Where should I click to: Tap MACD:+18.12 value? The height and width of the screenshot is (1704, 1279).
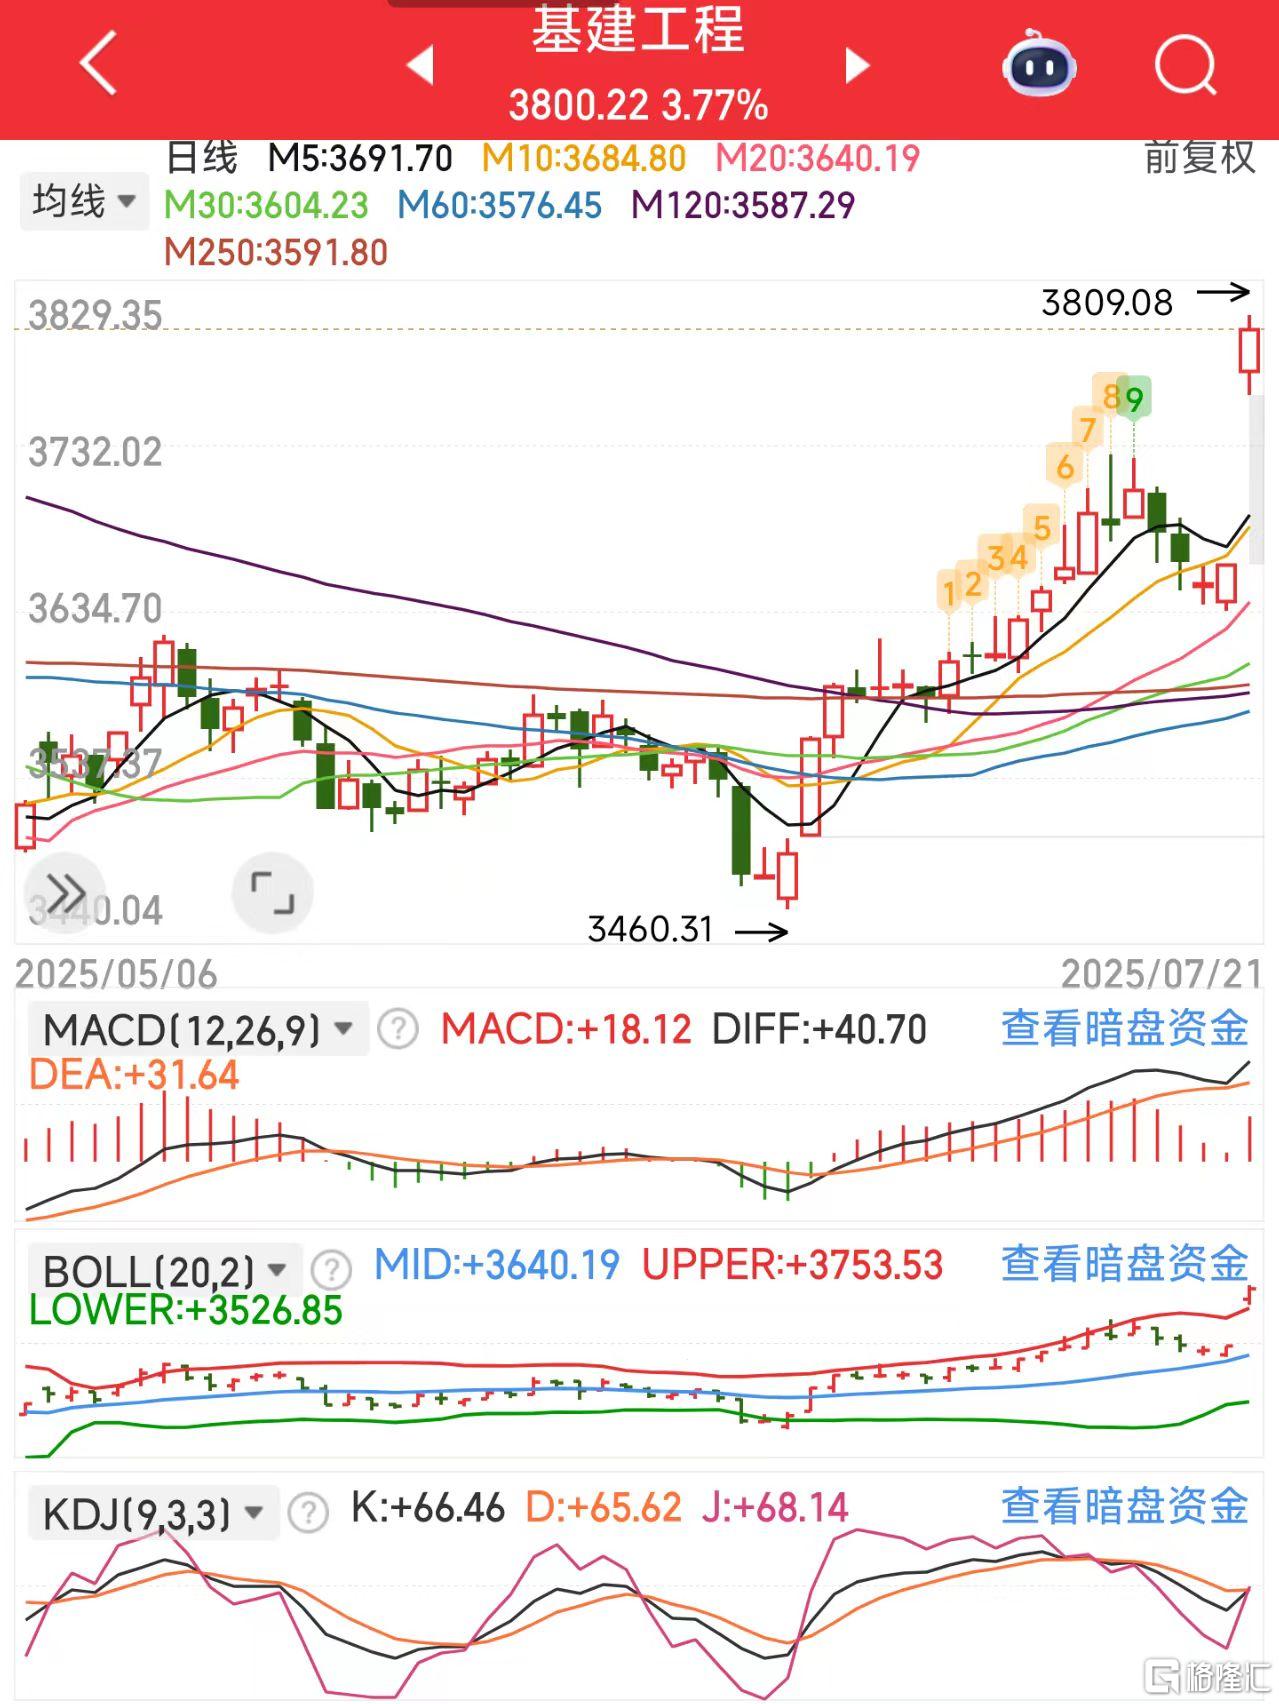[566, 1029]
